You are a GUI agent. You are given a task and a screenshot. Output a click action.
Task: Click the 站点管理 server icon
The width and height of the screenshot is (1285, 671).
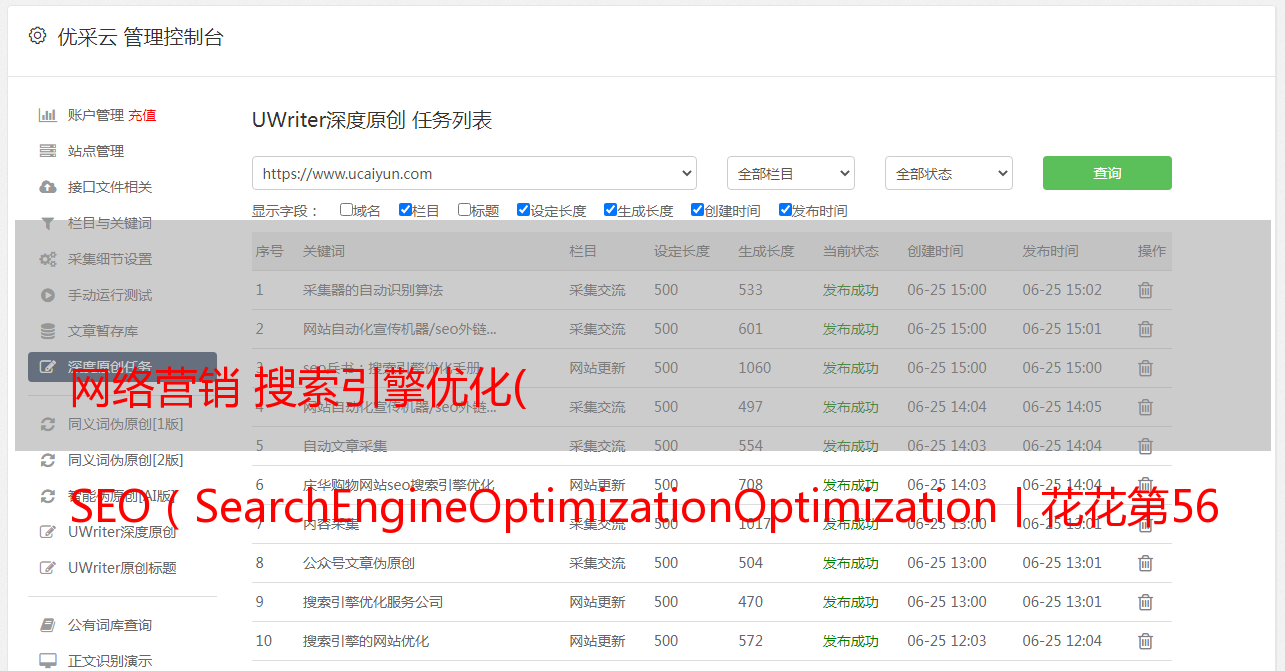(x=47, y=151)
